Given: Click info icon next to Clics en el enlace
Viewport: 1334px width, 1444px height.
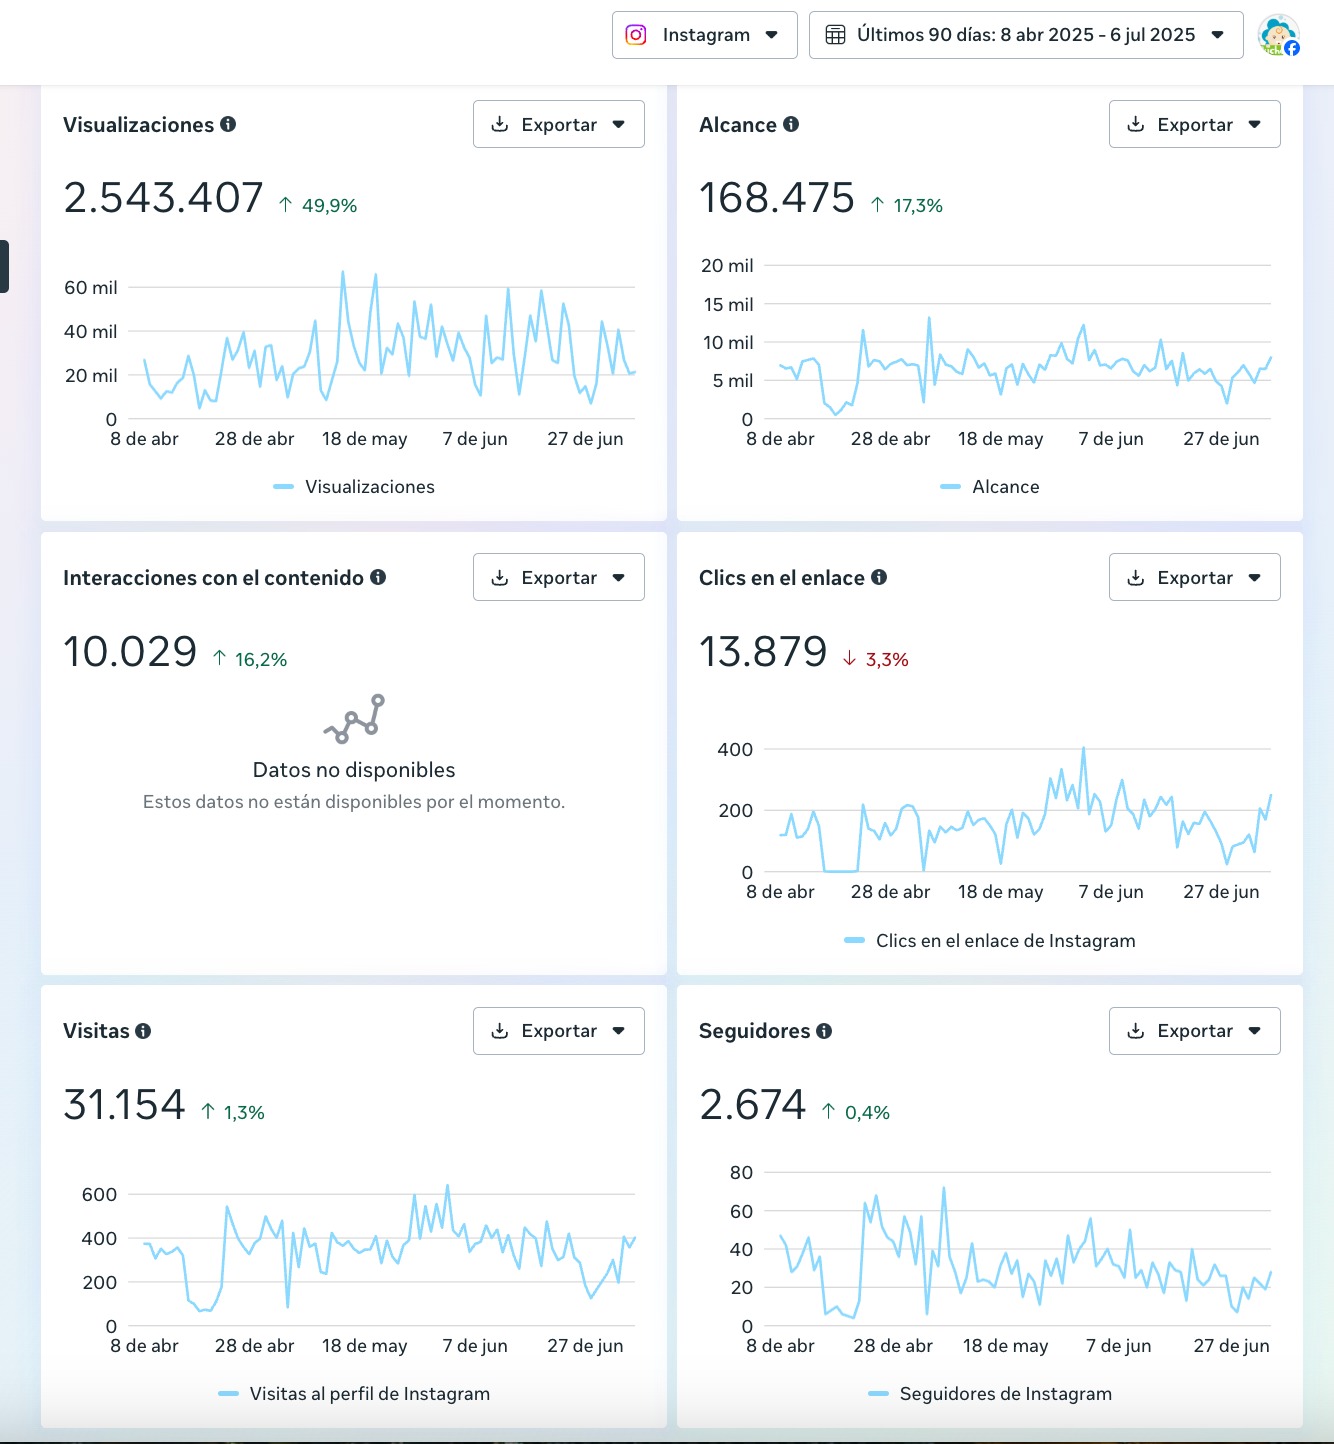Looking at the screenshot, I should [879, 577].
